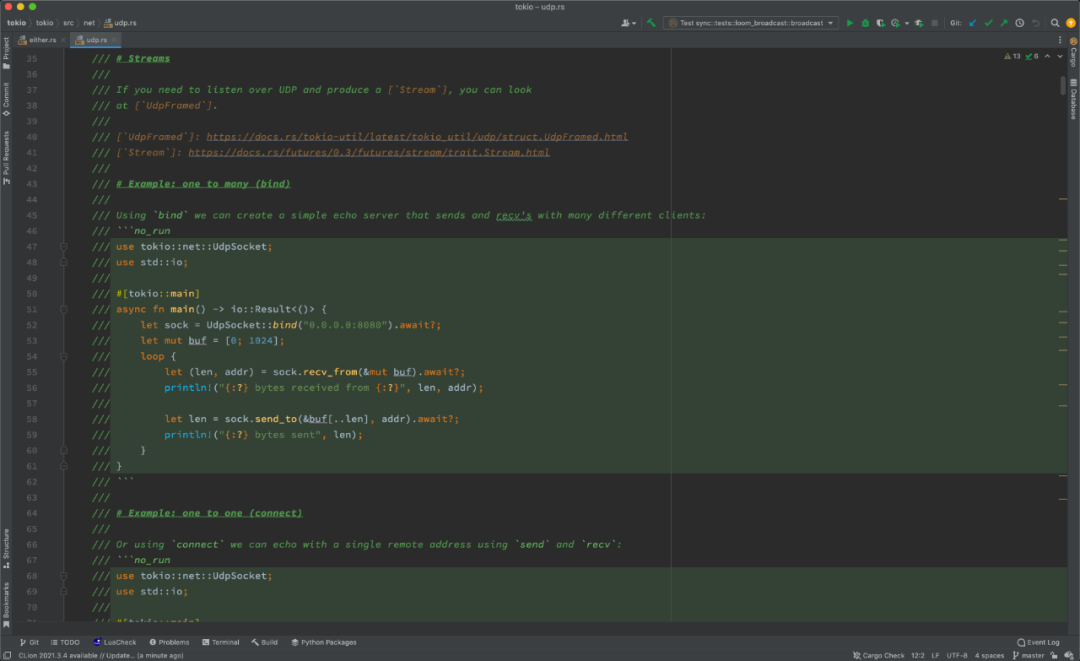The height and width of the screenshot is (661, 1080).
Task: Open the LuaCheck tool window
Action: point(115,642)
